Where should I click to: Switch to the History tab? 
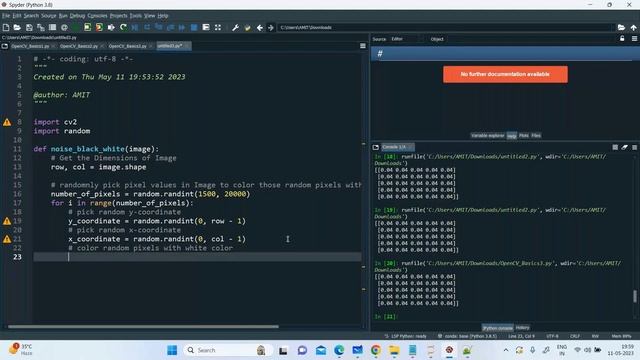(522, 327)
